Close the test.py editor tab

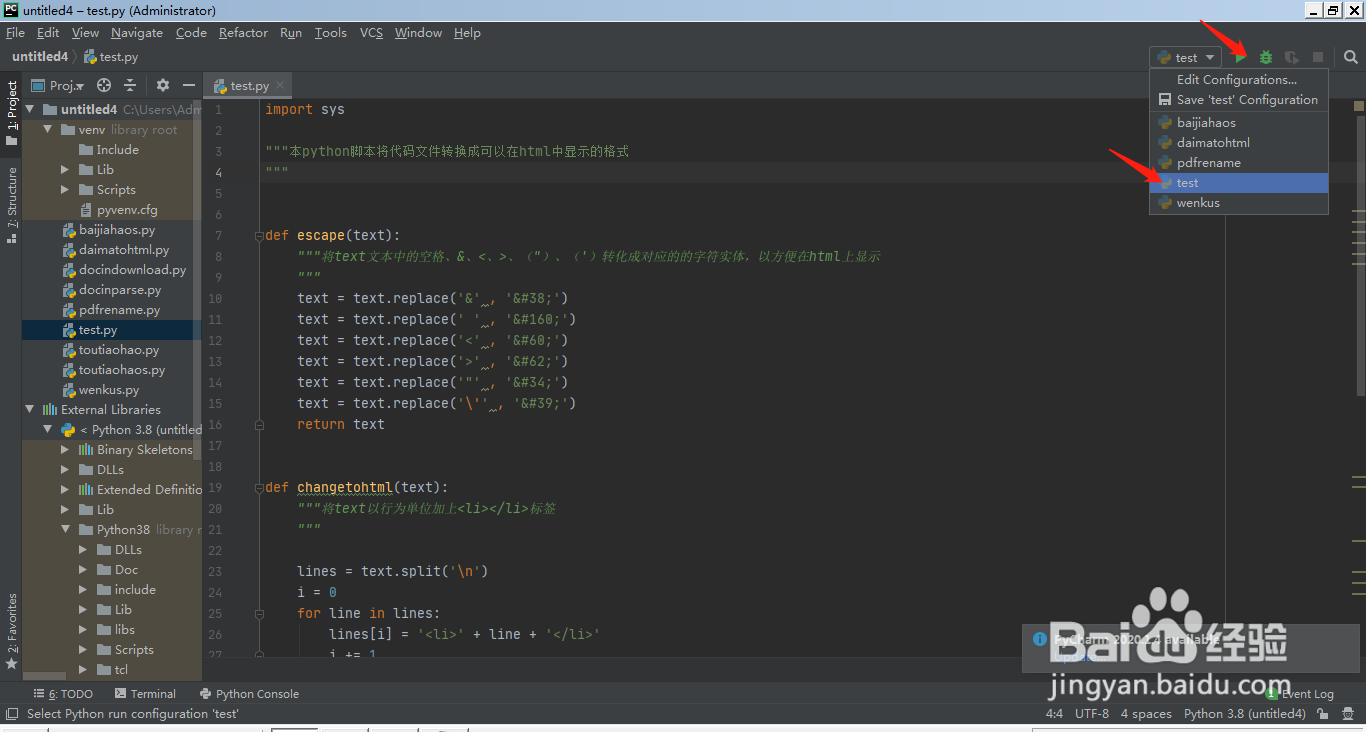coord(281,86)
